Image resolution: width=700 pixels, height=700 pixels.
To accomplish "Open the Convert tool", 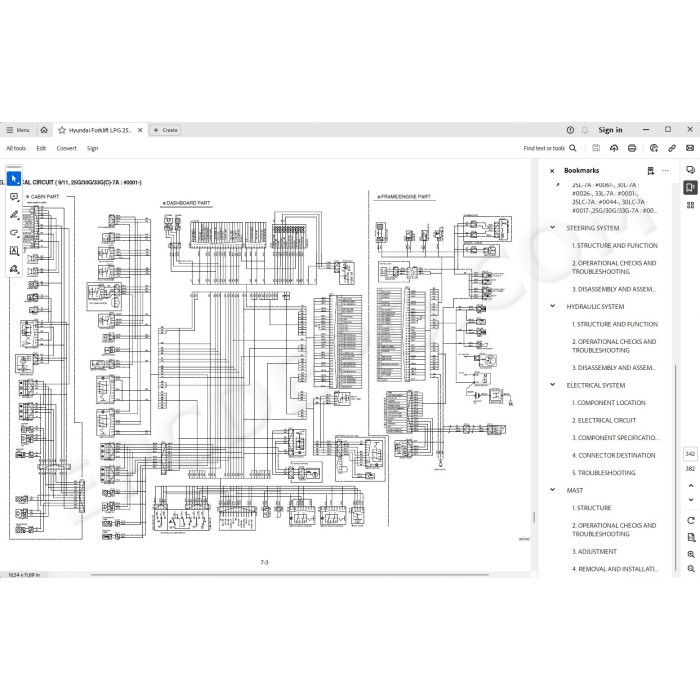I will coord(67,148).
